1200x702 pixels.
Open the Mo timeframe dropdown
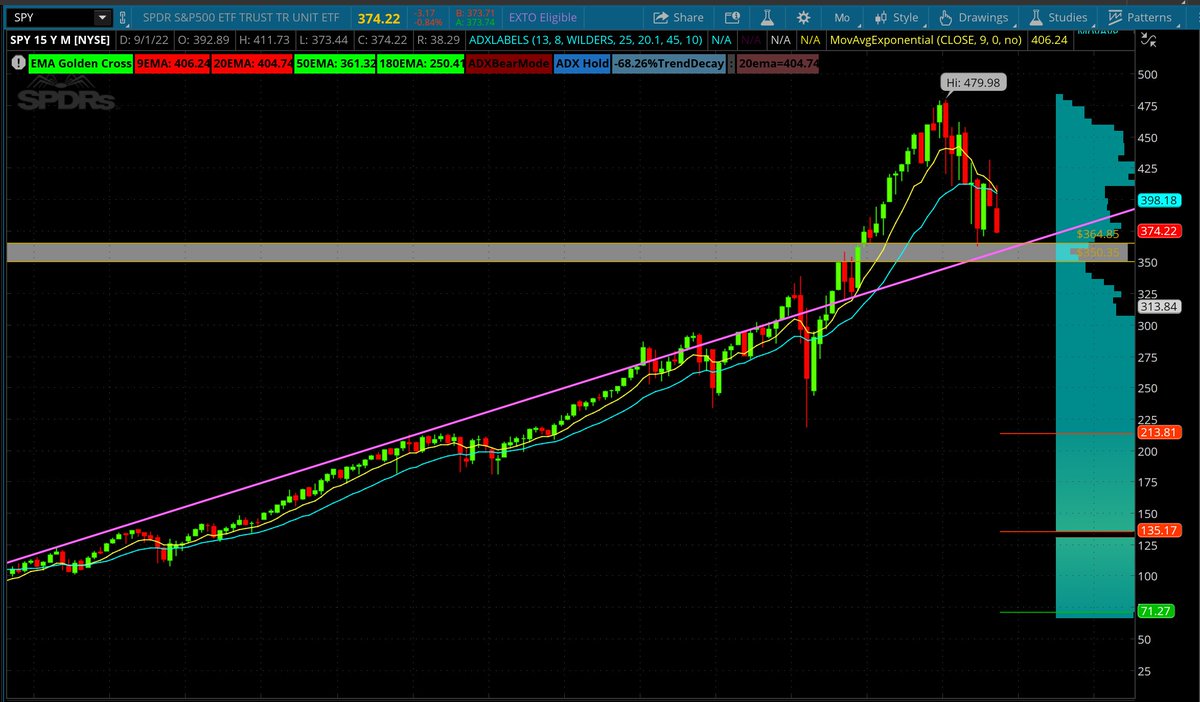coord(841,17)
